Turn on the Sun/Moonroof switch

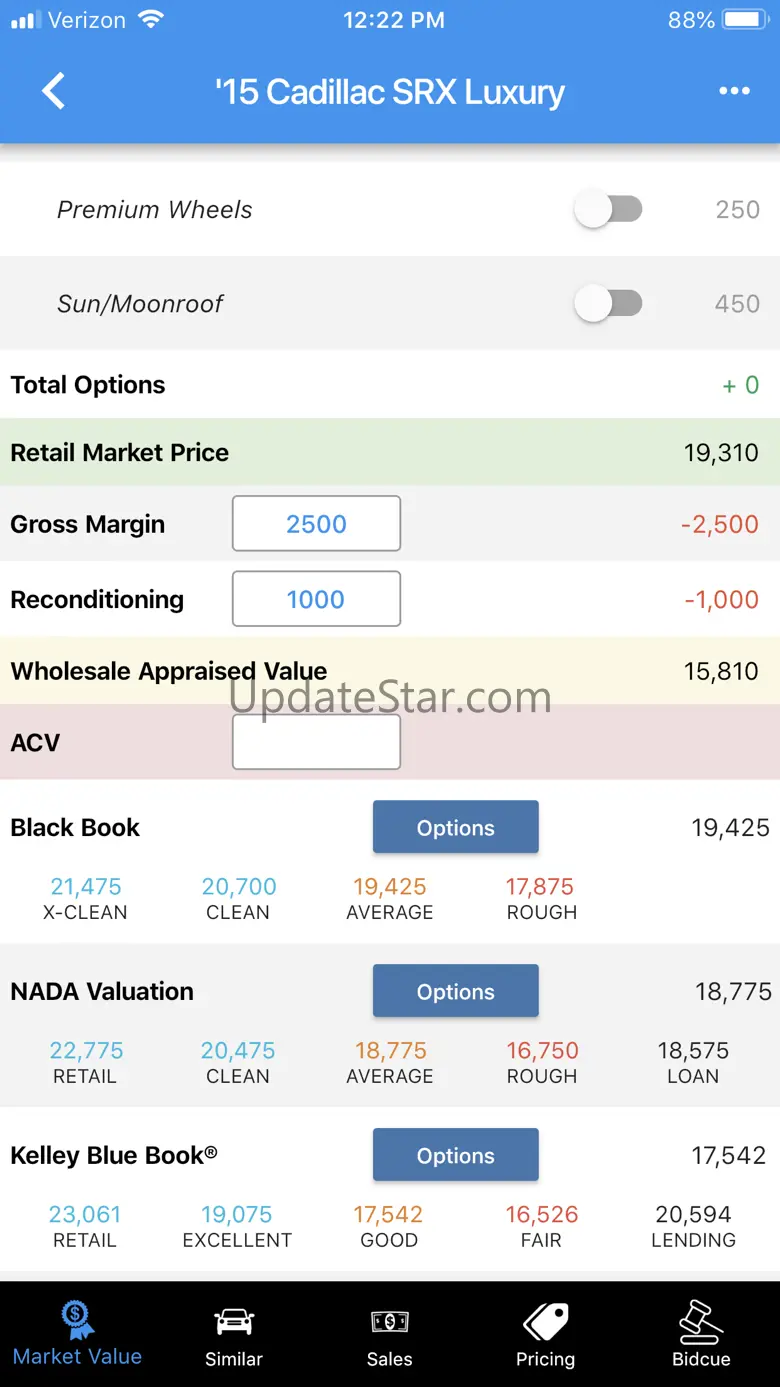tap(608, 303)
